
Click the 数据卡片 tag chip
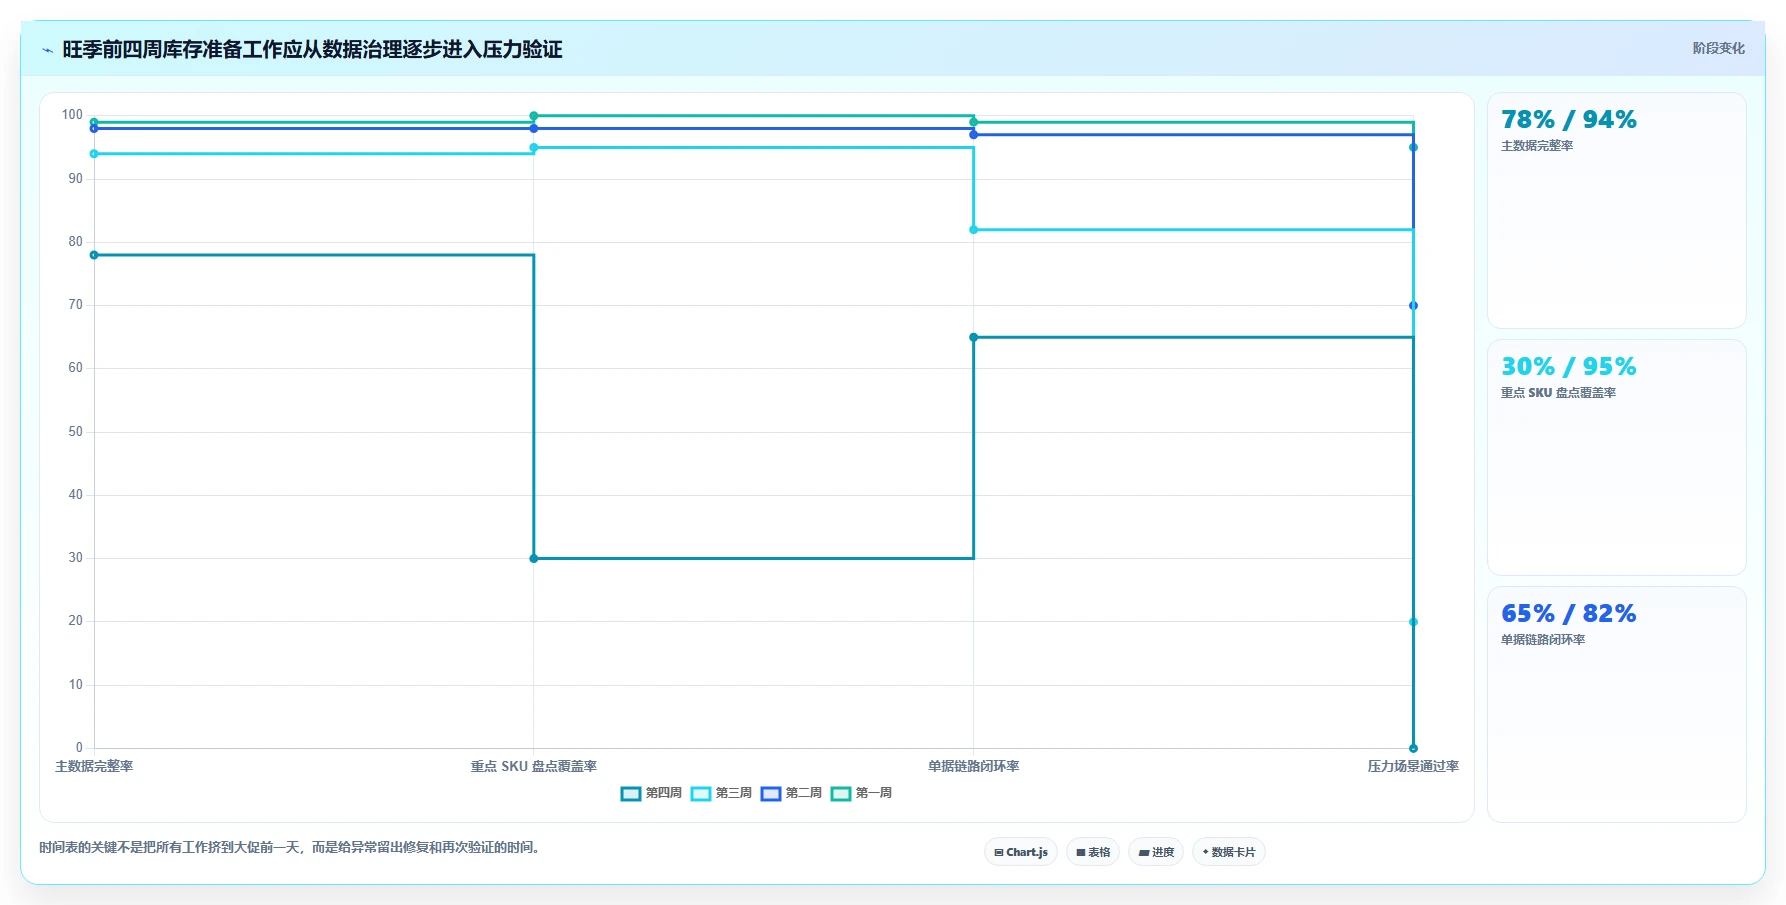tap(1229, 852)
